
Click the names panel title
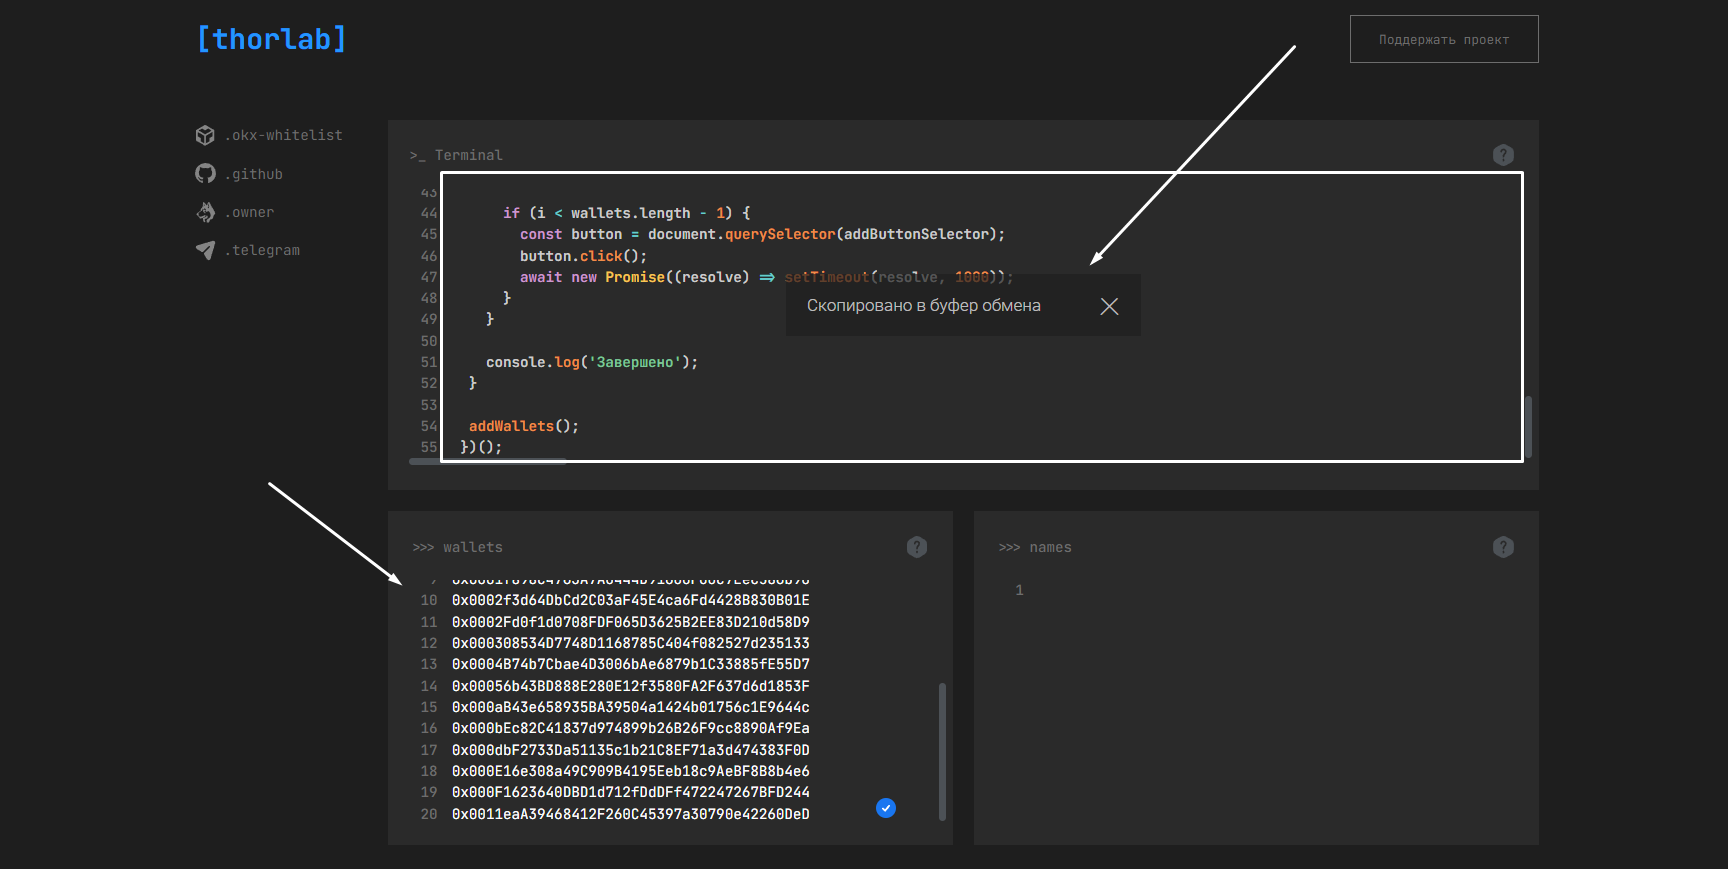[x=1035, y=547]
